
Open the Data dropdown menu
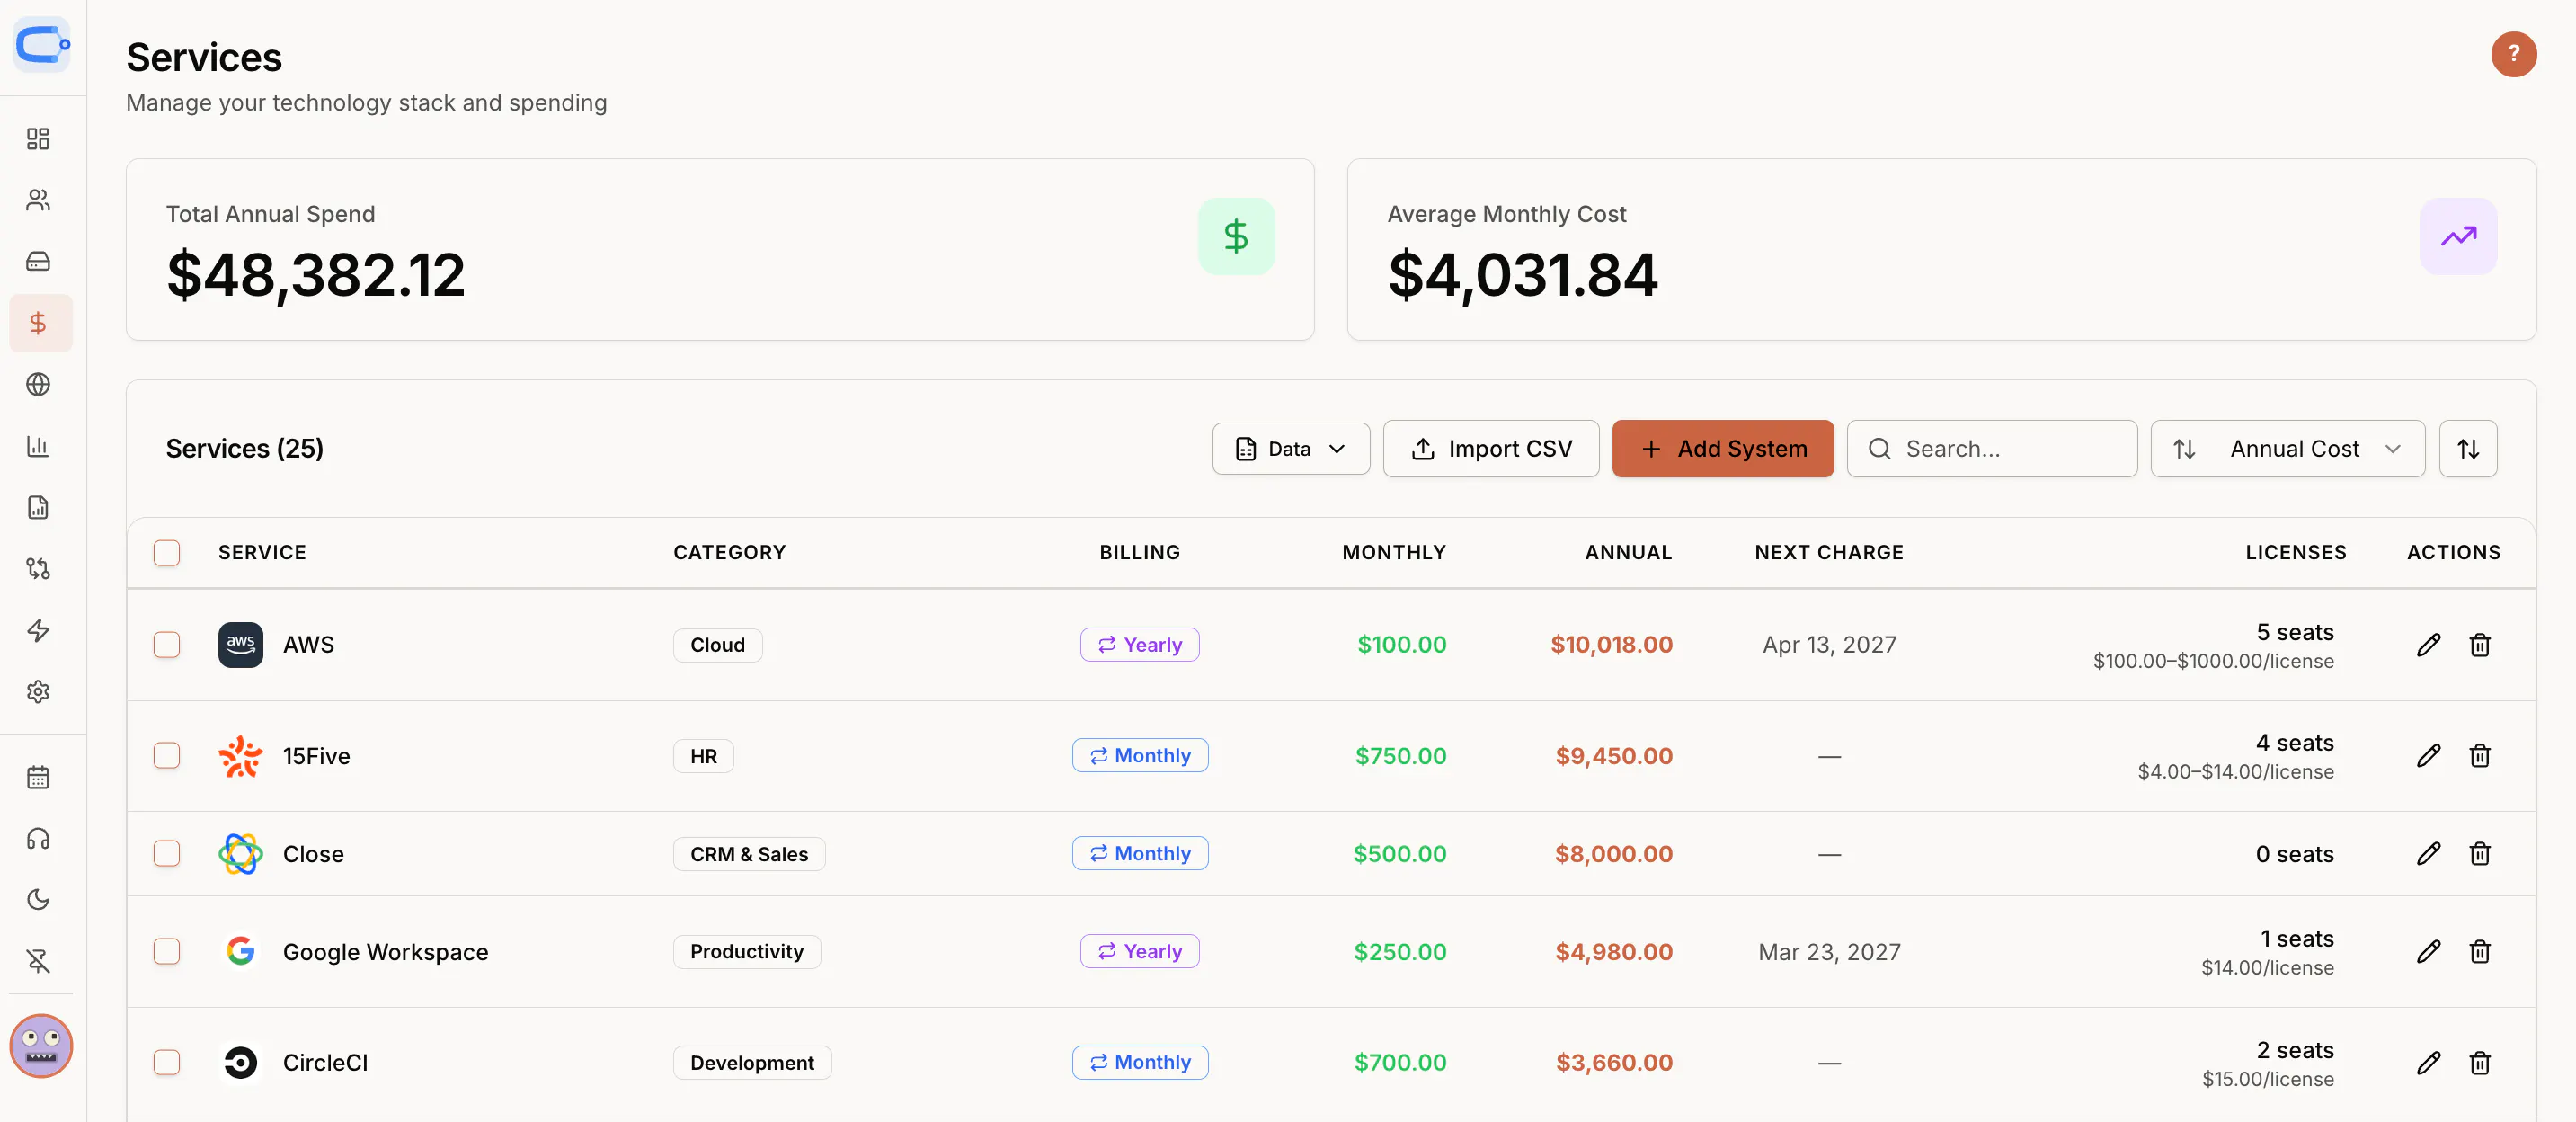pyautogui.click(x=1290, y=449)
